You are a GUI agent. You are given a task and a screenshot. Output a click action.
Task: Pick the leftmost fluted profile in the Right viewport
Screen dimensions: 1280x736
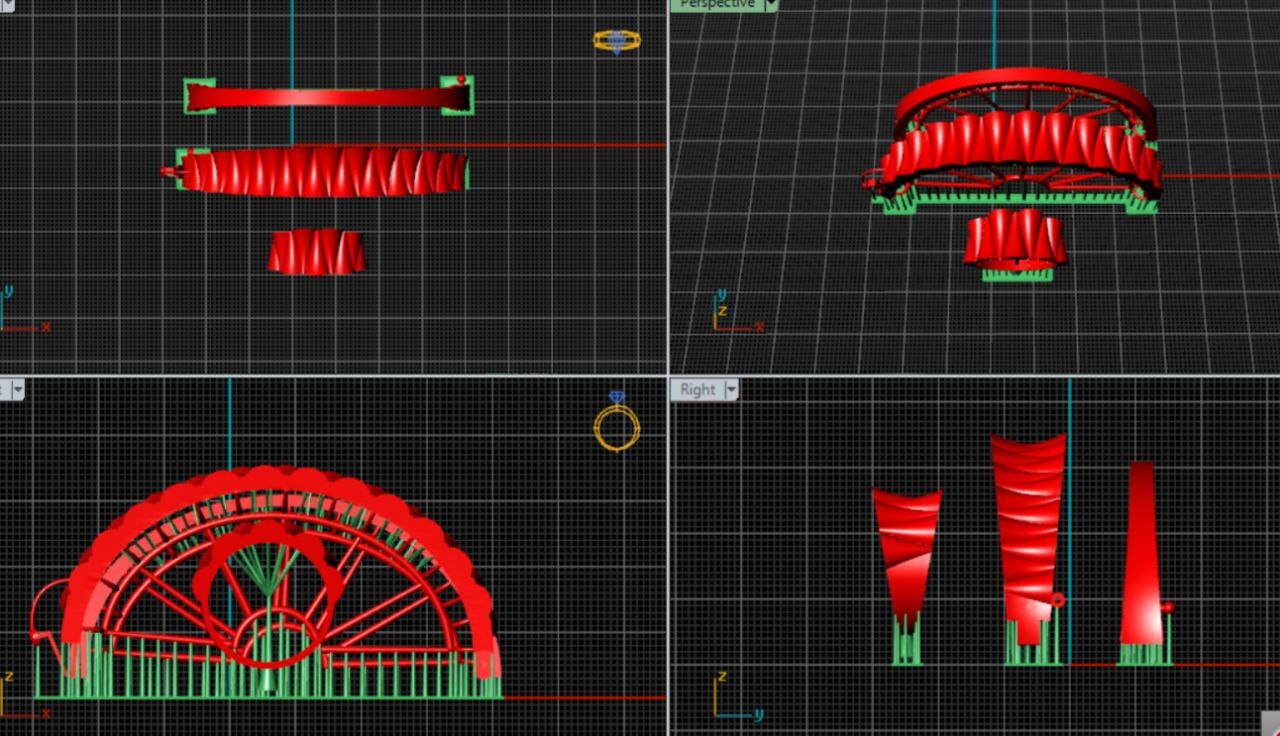point(906,545)
